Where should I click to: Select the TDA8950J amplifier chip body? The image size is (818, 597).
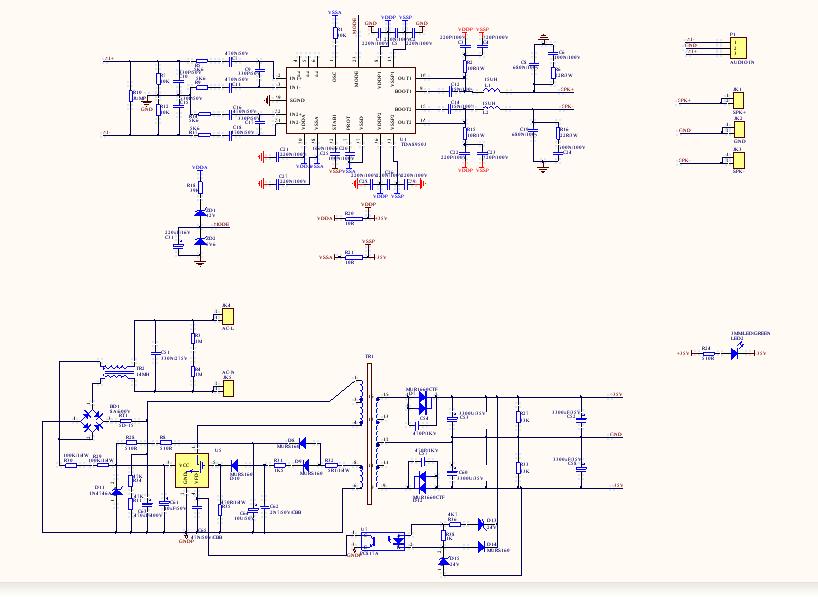click(351, 100)
